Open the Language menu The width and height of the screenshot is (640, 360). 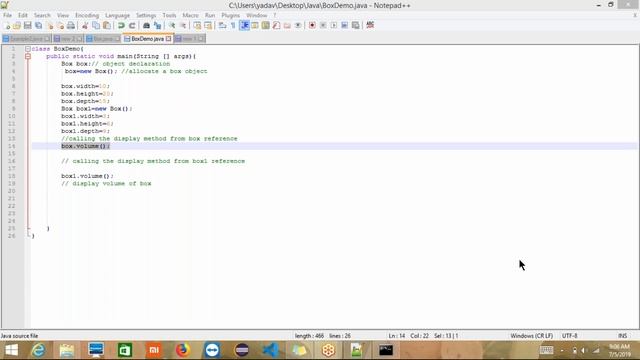[117, 15]
